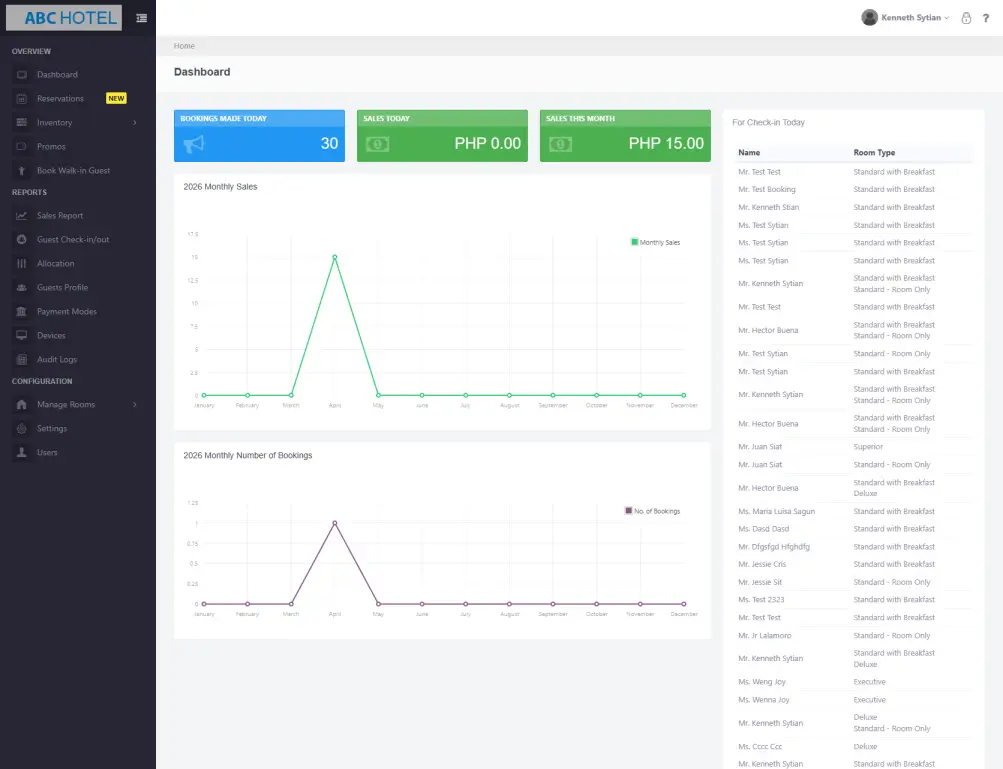This screenshot has height=769, width=1003.
Task: Open the Guest Check-in/out menu item
Action: coord(73,239)
